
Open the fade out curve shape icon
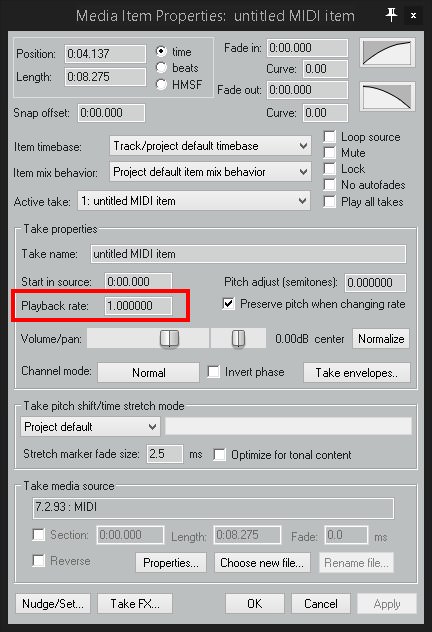[387, 97]
